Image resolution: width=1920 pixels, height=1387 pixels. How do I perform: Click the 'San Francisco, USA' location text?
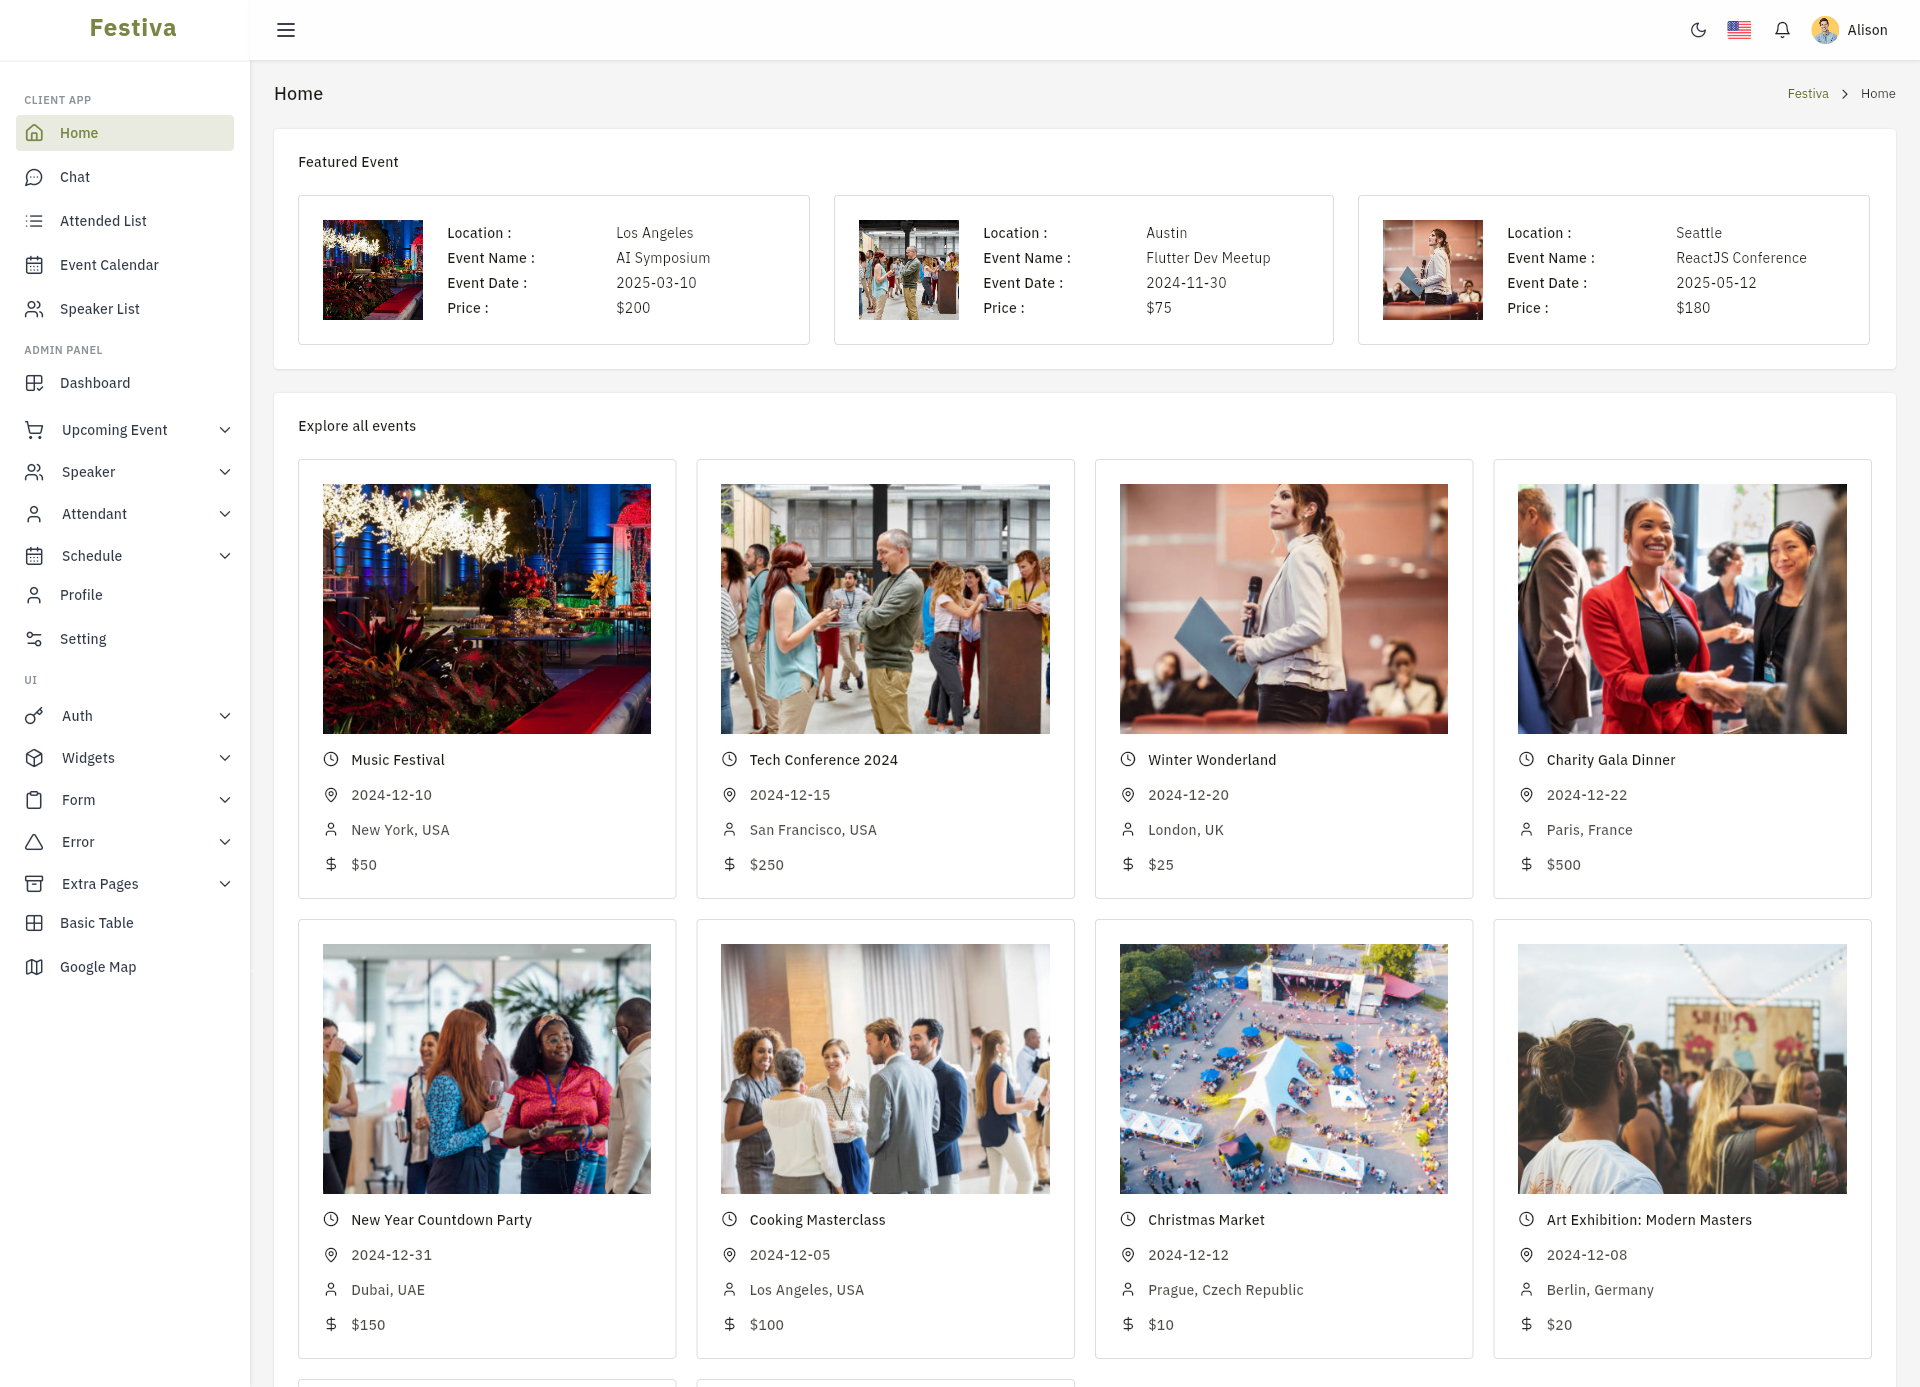coord(813,830)
